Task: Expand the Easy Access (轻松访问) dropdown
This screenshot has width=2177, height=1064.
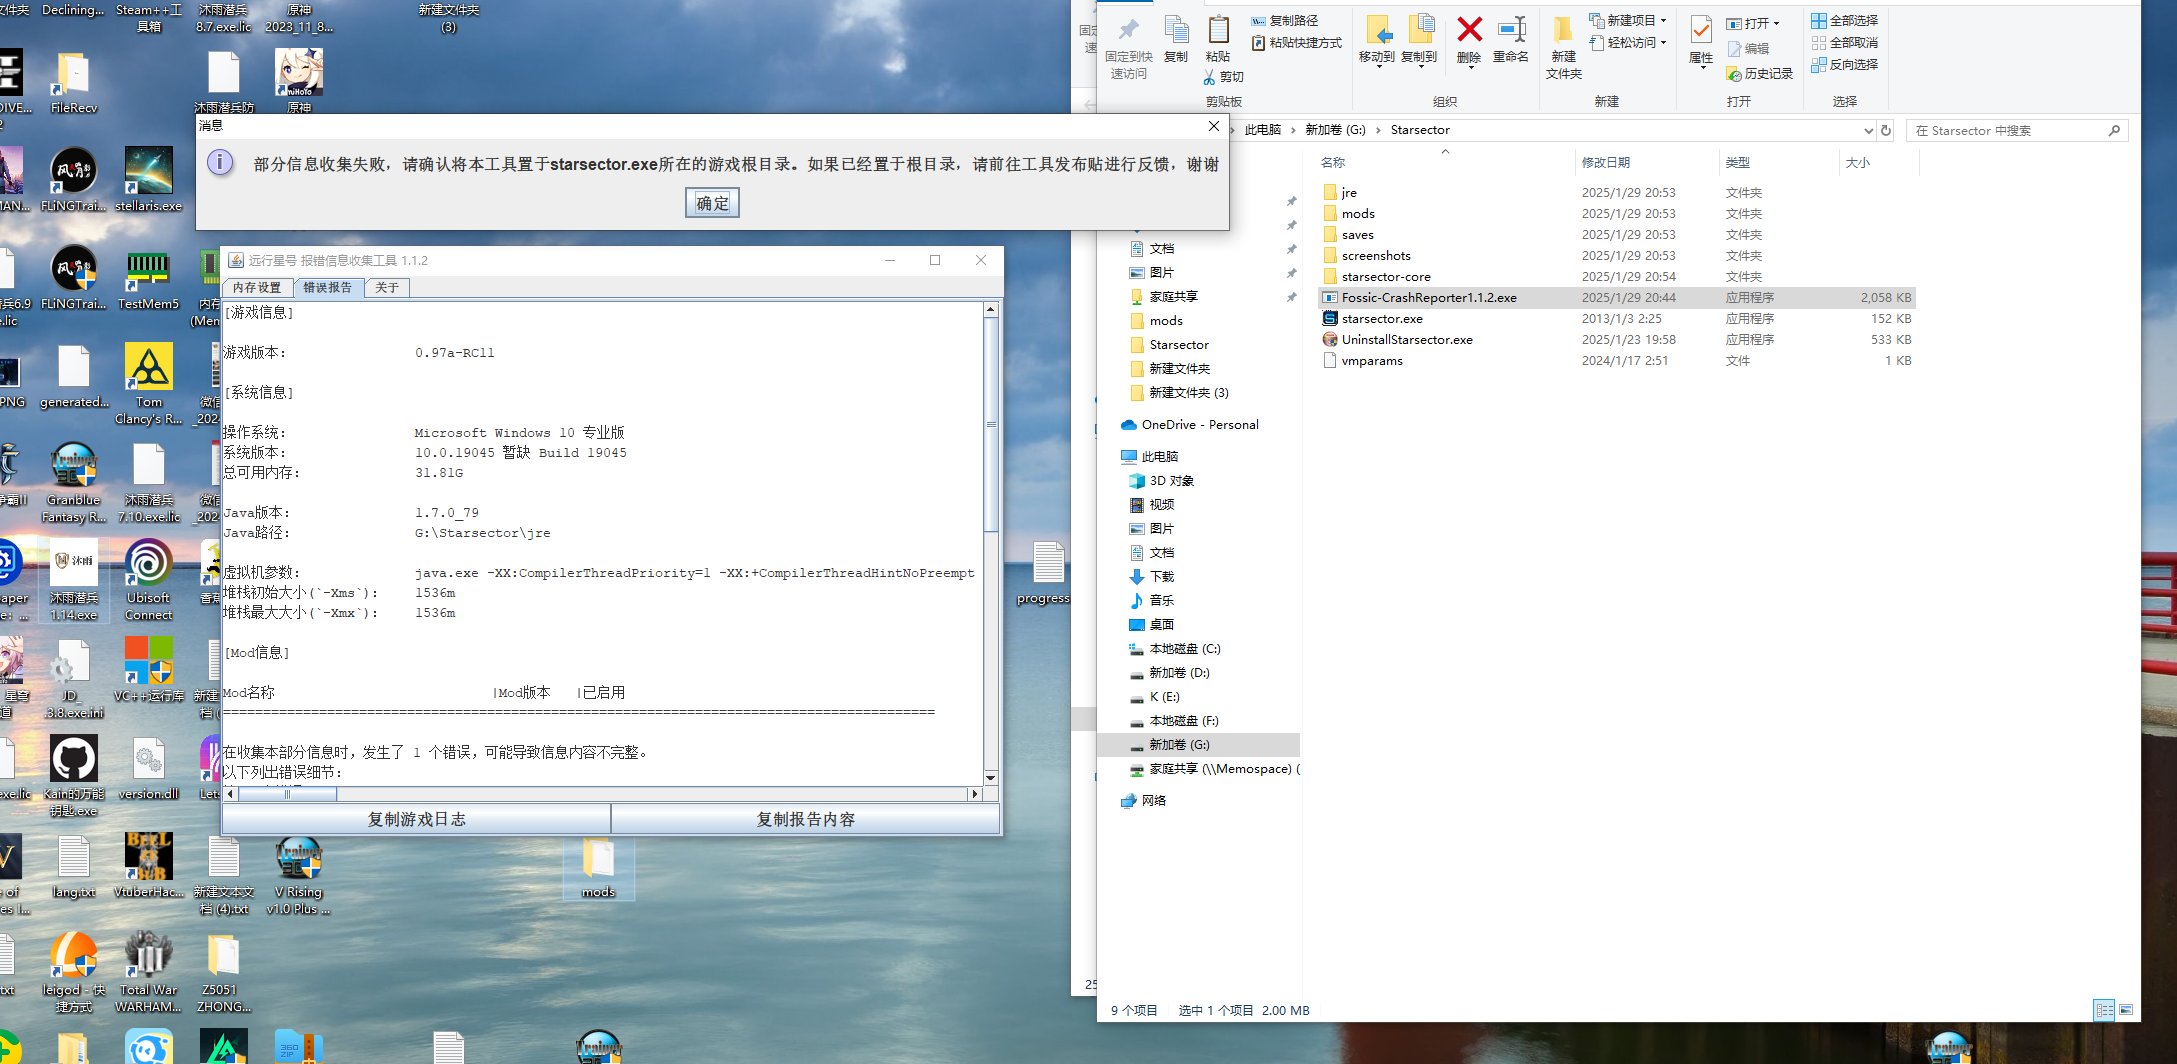Action: [x=1663, y=42]
